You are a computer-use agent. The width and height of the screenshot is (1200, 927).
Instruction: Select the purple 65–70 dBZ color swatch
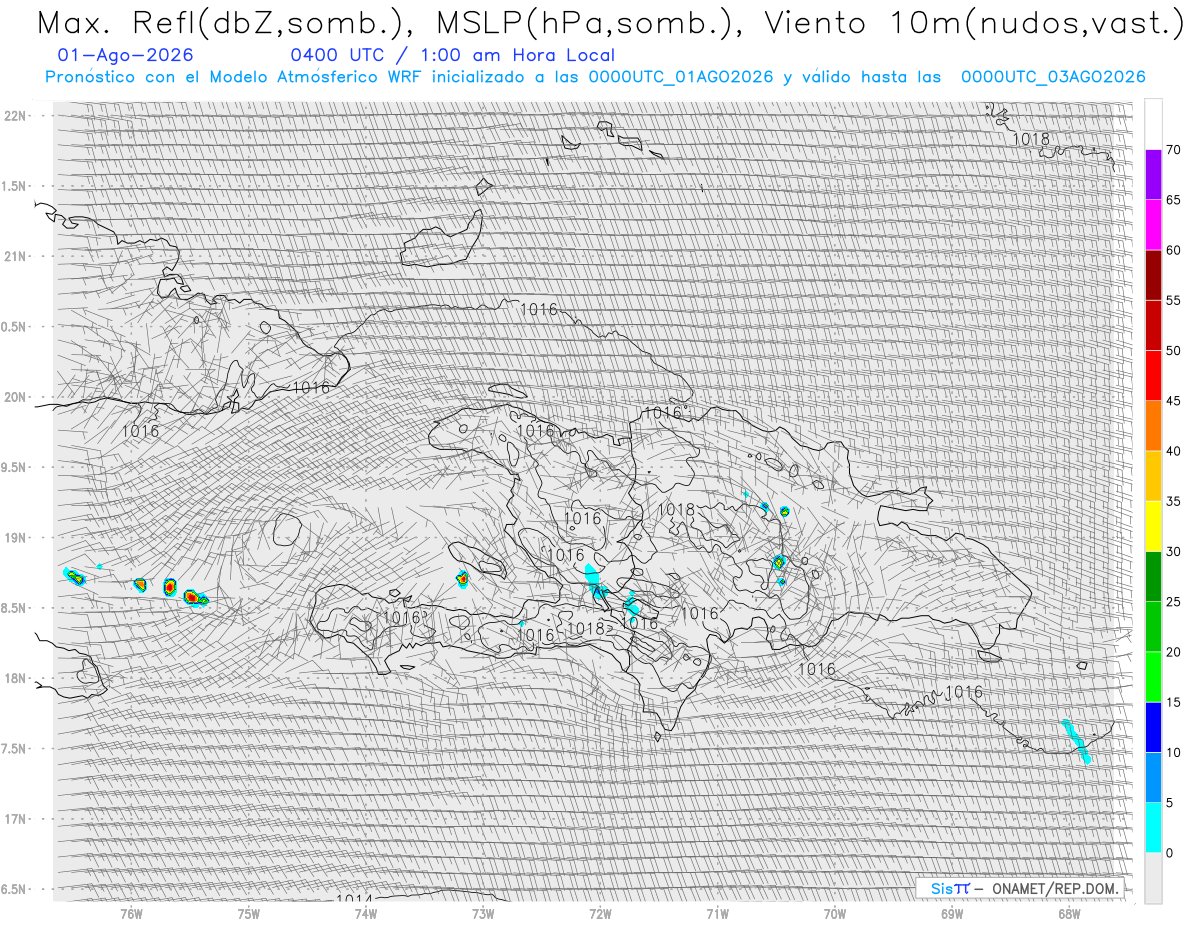pyautogui.click(x=1153, y=175)
